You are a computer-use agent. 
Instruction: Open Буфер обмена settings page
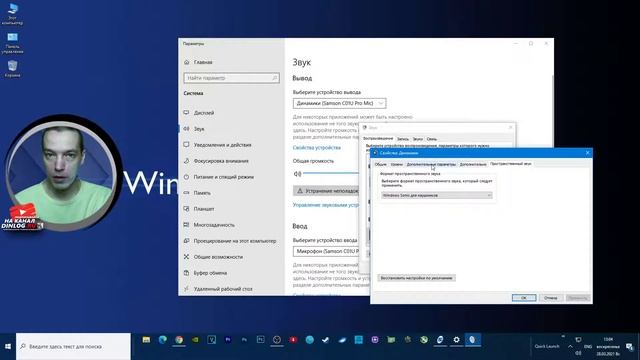210,273
